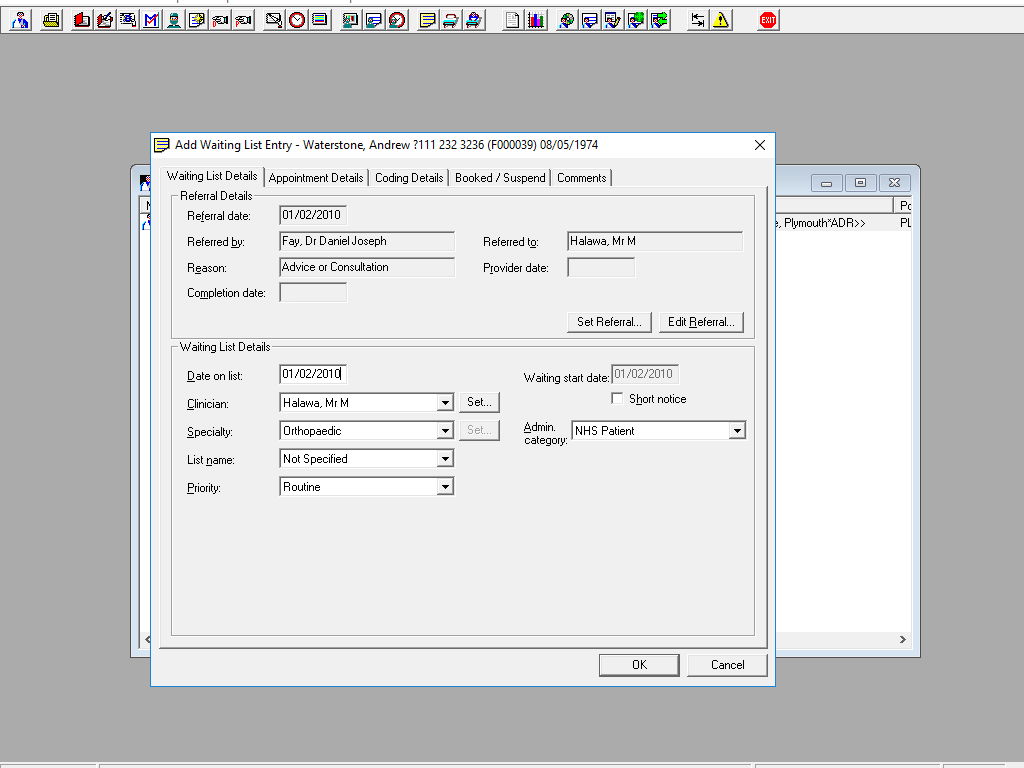This screenshot has height=768, width=1024.
Task: Click the envelope with pen toolbar icon
Action: pos(274,20)
